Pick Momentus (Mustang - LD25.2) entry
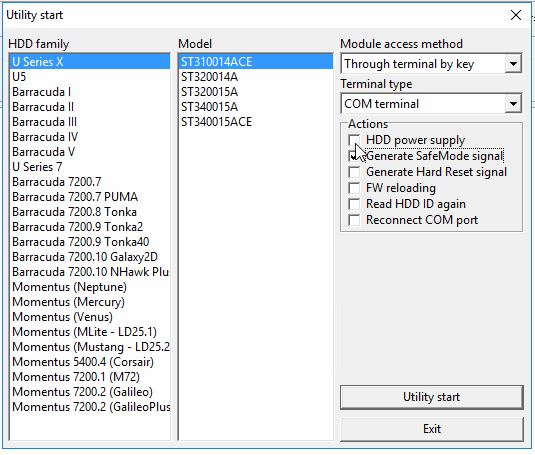535x455 pixels. 90,347
